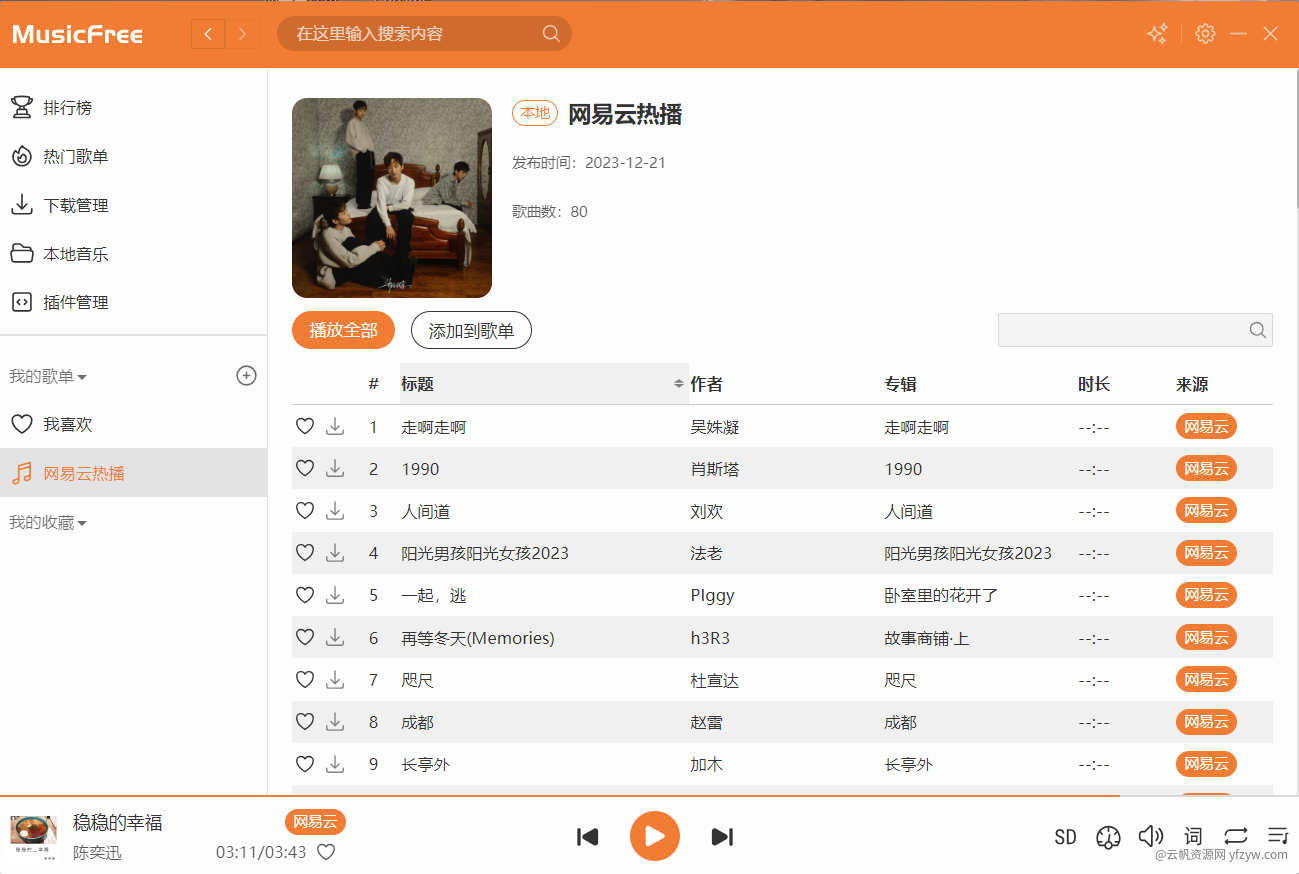Like the song 再等冬天(Memories)
This screenshot has width=1299, height=874.
pyautogui.click(x=305, y=638)
